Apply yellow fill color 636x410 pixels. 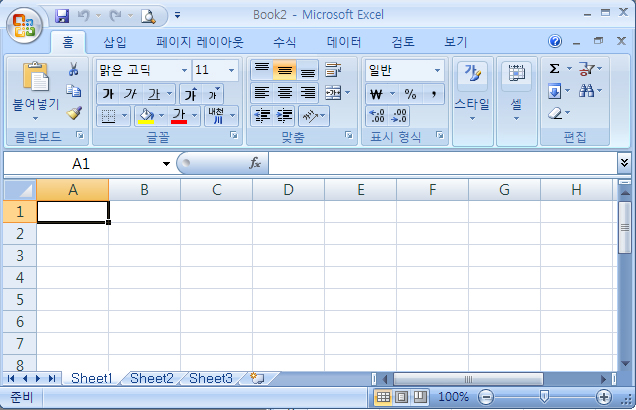[x=146, y=116]
